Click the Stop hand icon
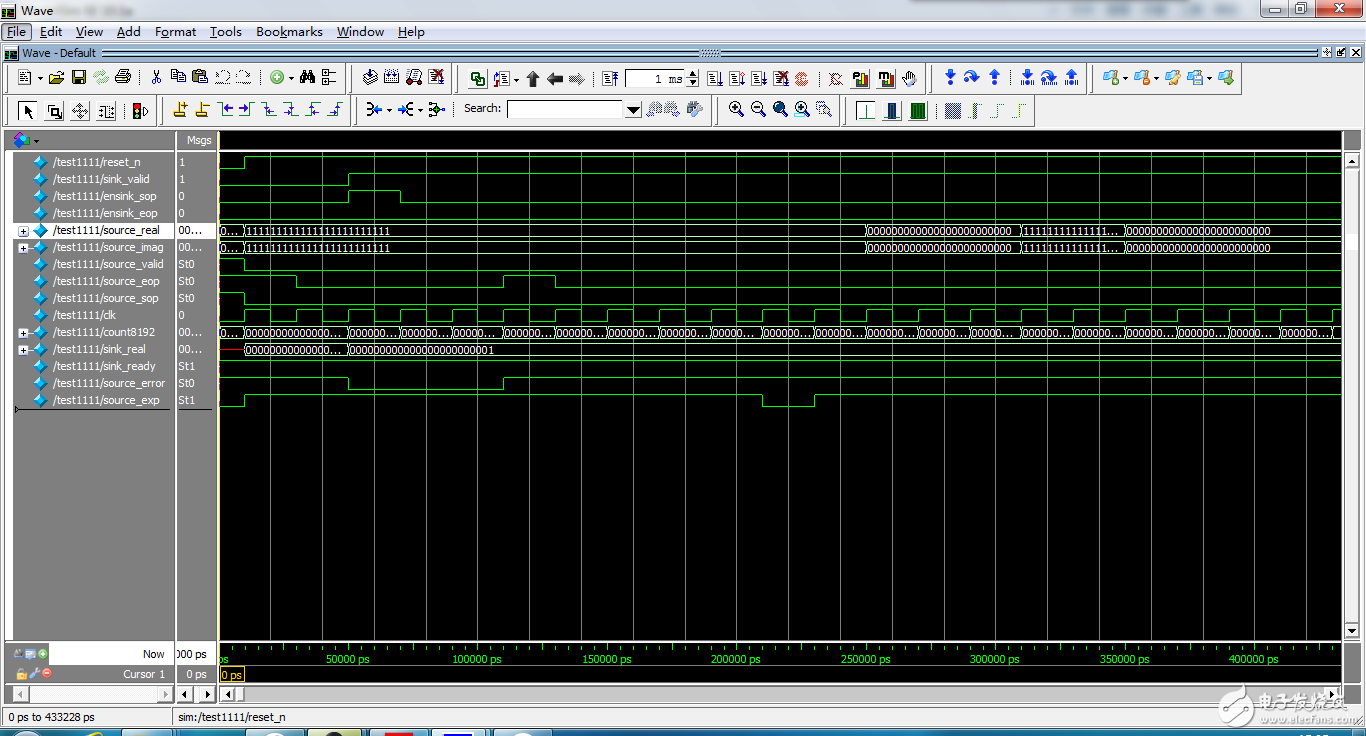This screenshot has width=1366, height=736. tap(909, 78)
